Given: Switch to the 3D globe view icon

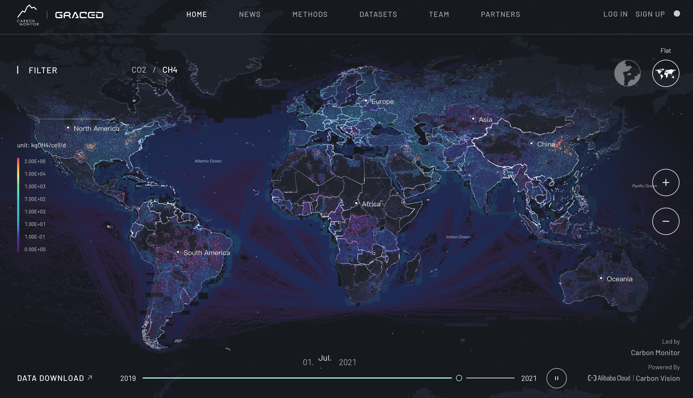Looking at the screenshot, I should click(x=627, y=73).
